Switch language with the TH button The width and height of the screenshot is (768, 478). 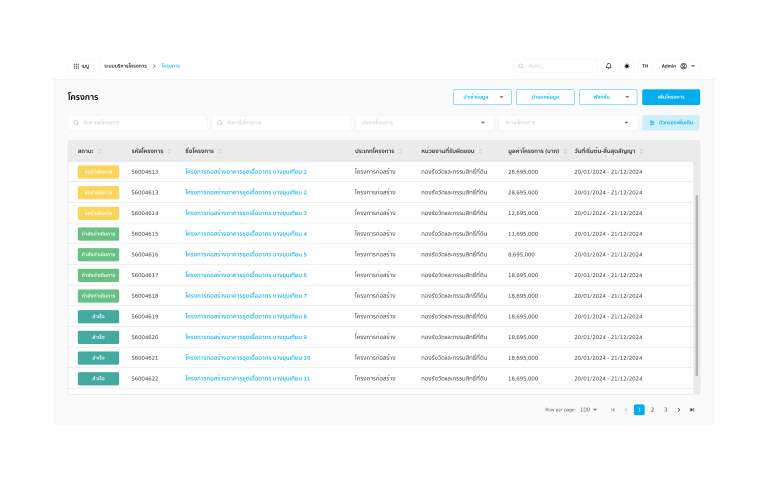[x=645, y=66]
